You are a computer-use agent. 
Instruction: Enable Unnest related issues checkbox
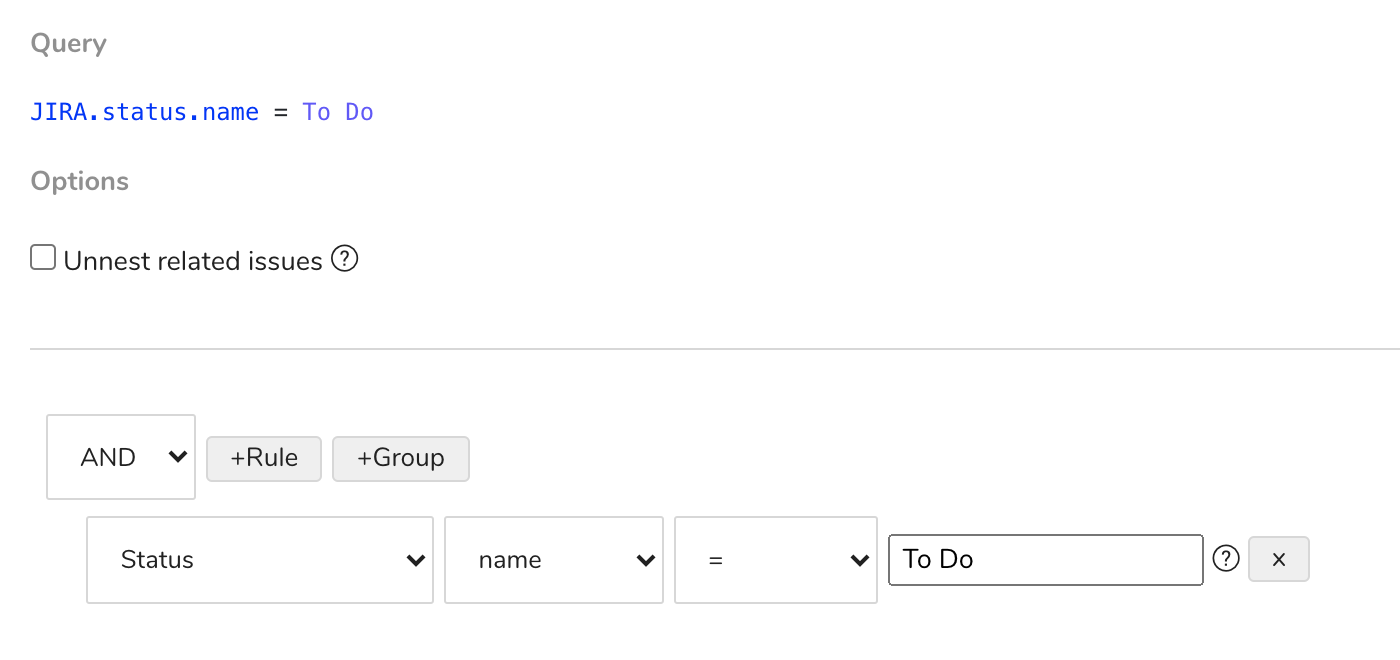43,258
